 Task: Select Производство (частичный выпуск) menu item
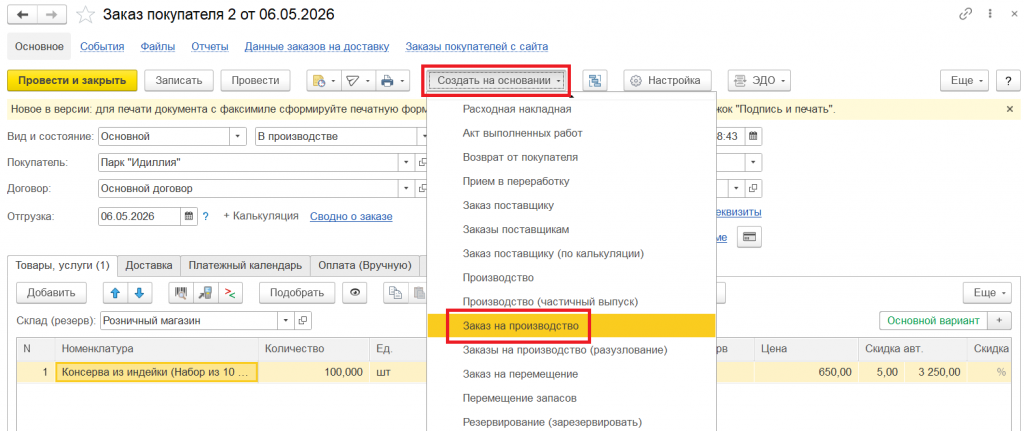(571, 302)
